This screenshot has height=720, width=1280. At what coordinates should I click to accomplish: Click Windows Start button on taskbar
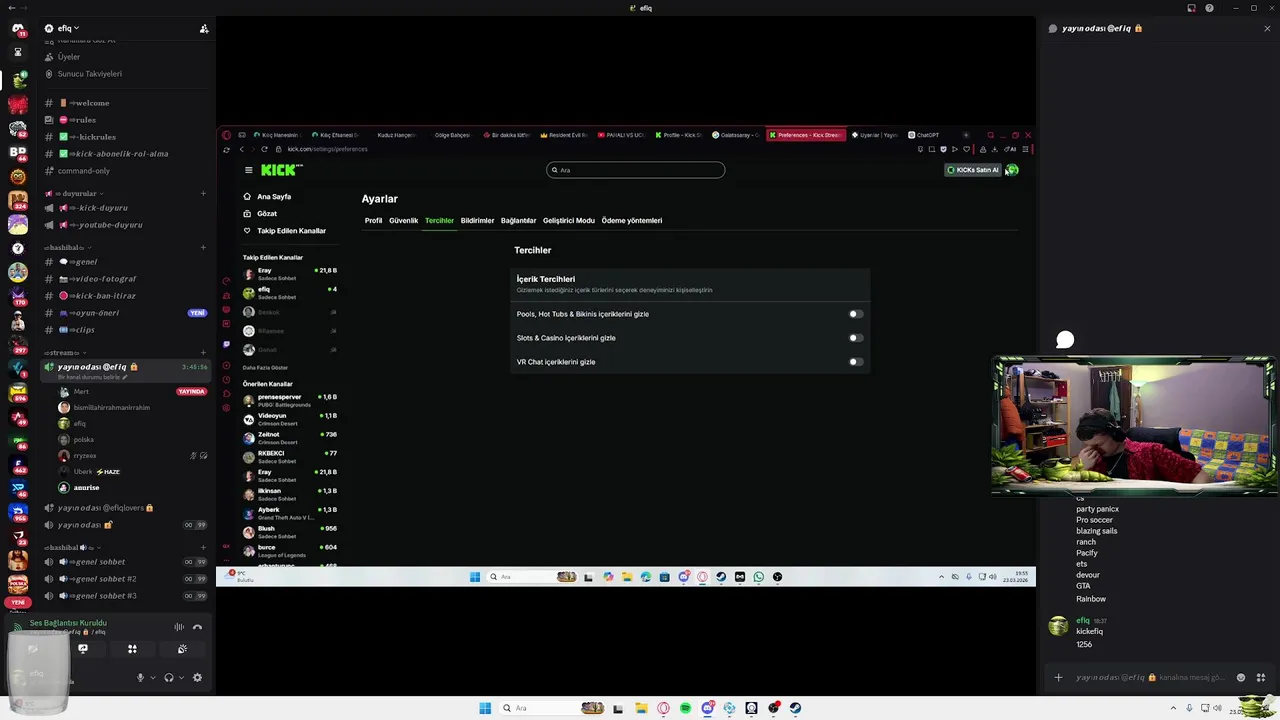pyautogui.click(x=485, y=708)
